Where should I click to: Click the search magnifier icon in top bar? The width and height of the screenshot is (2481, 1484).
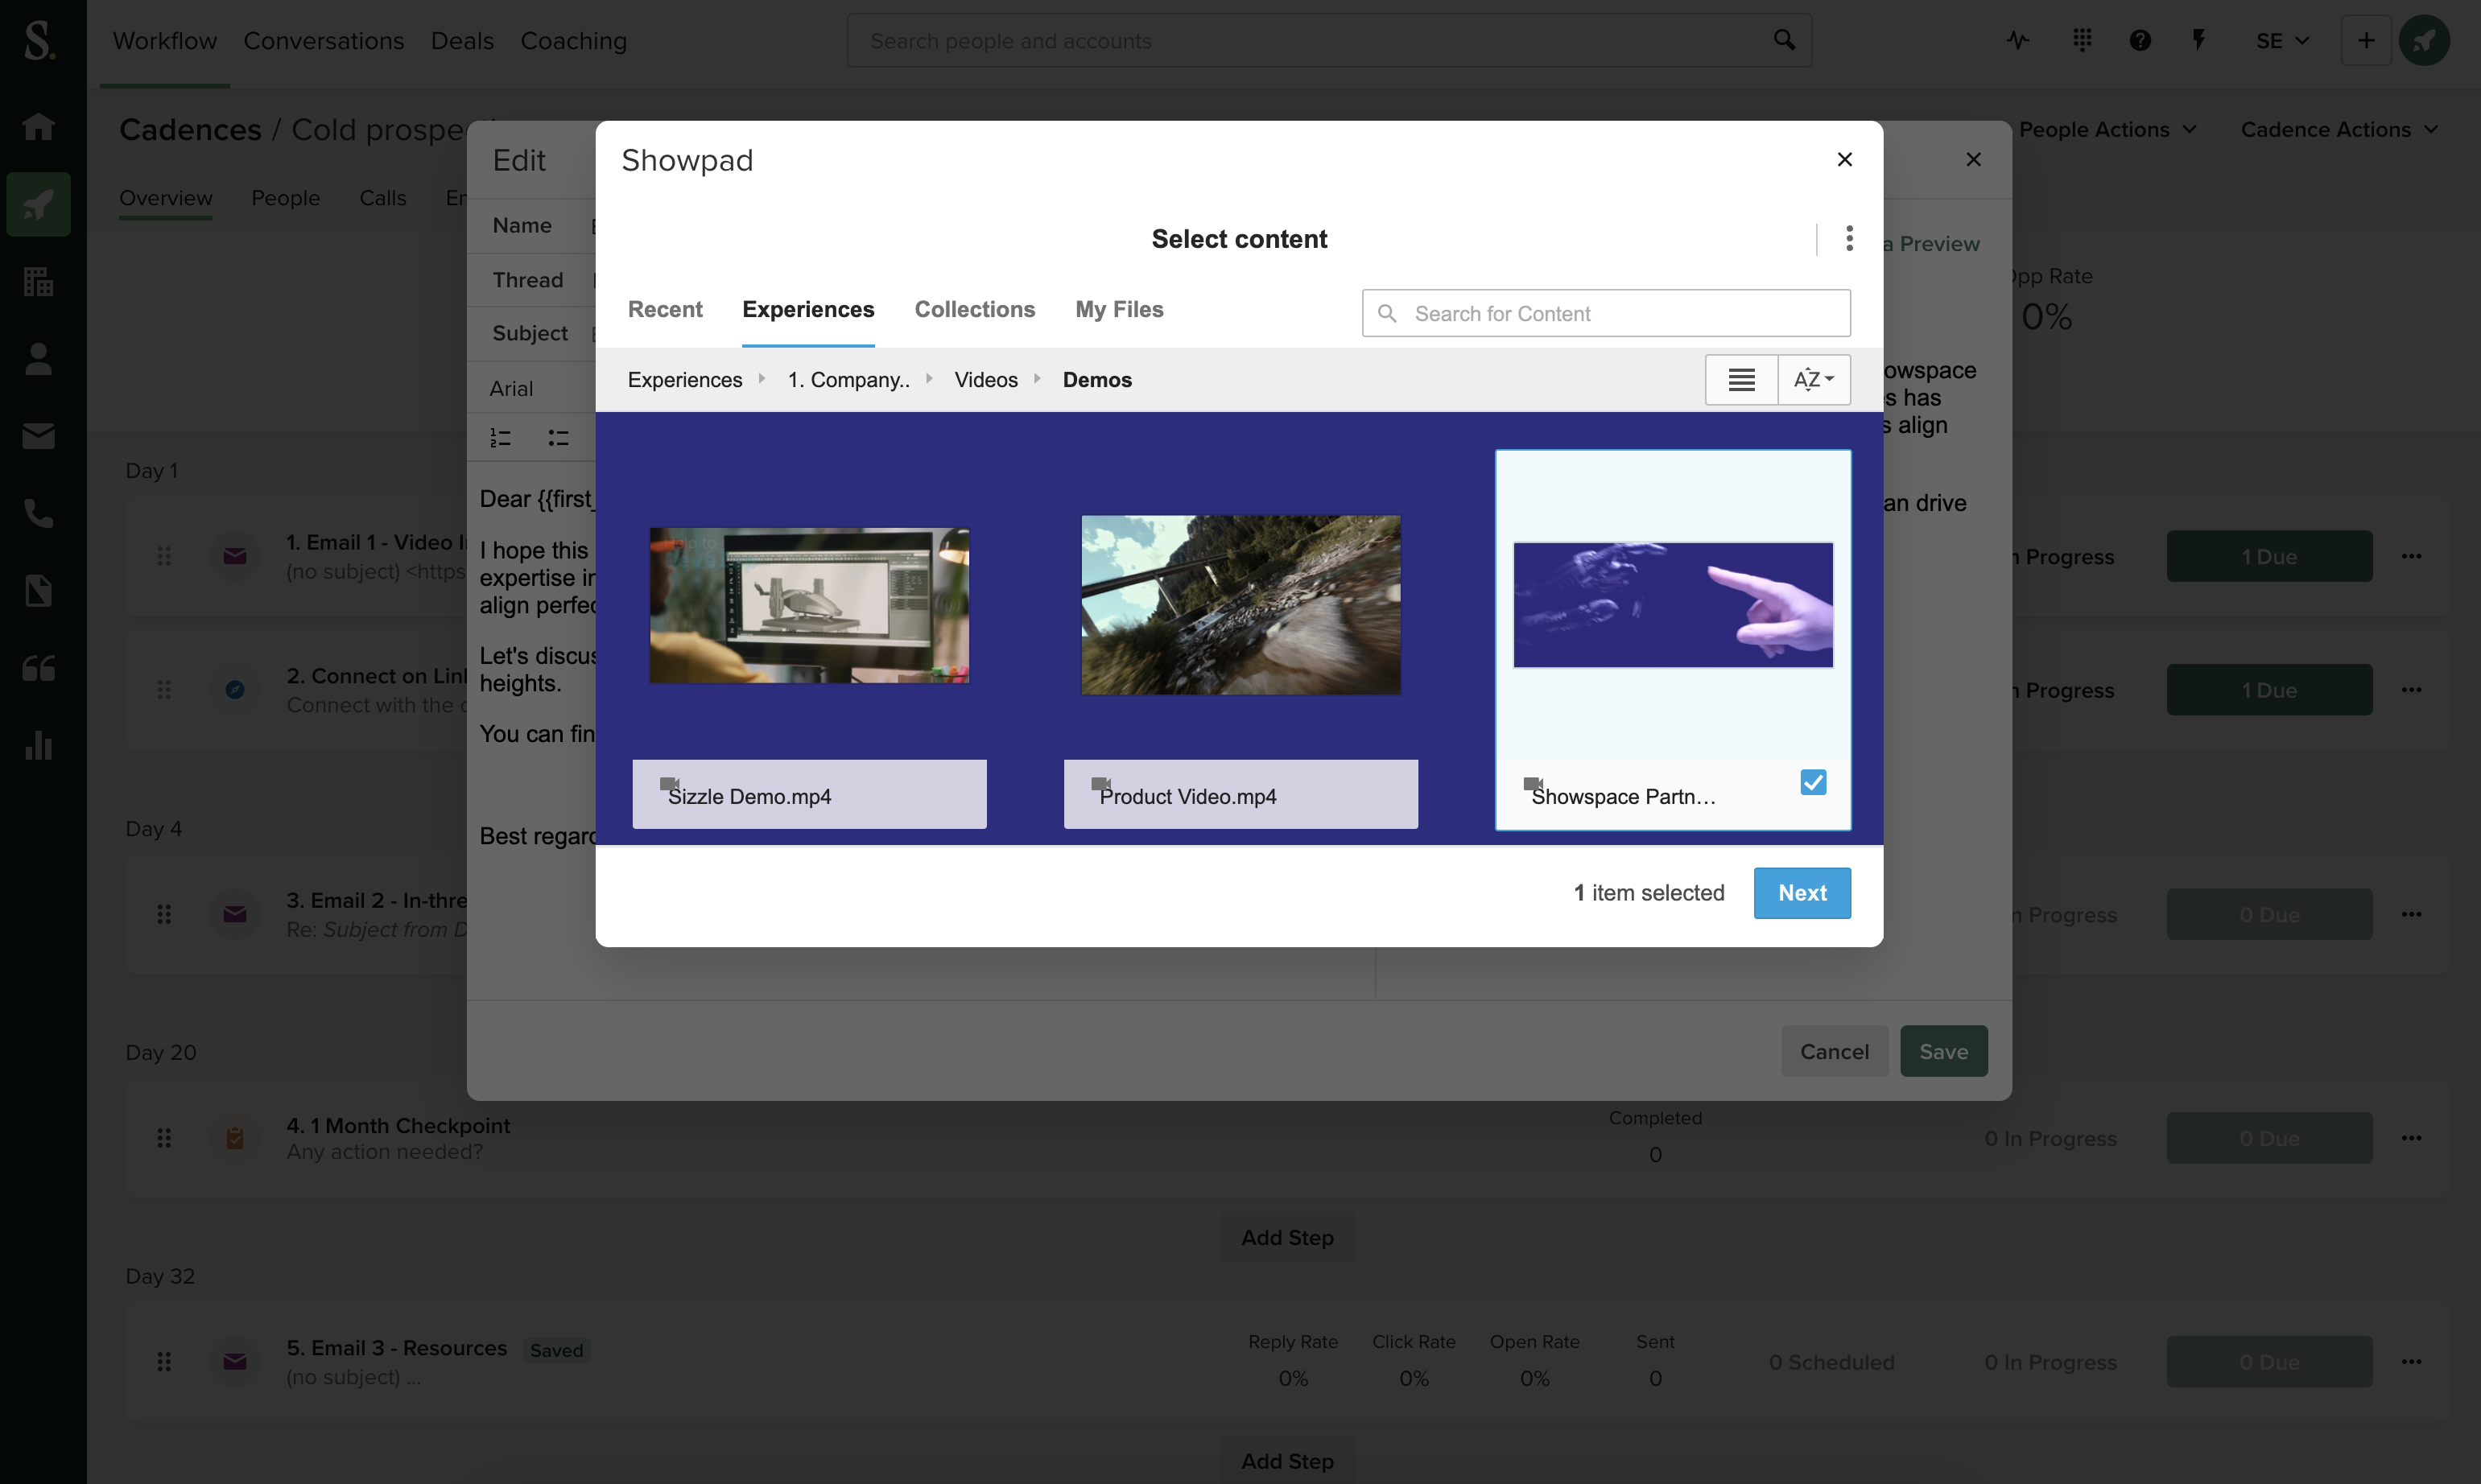1784,40
